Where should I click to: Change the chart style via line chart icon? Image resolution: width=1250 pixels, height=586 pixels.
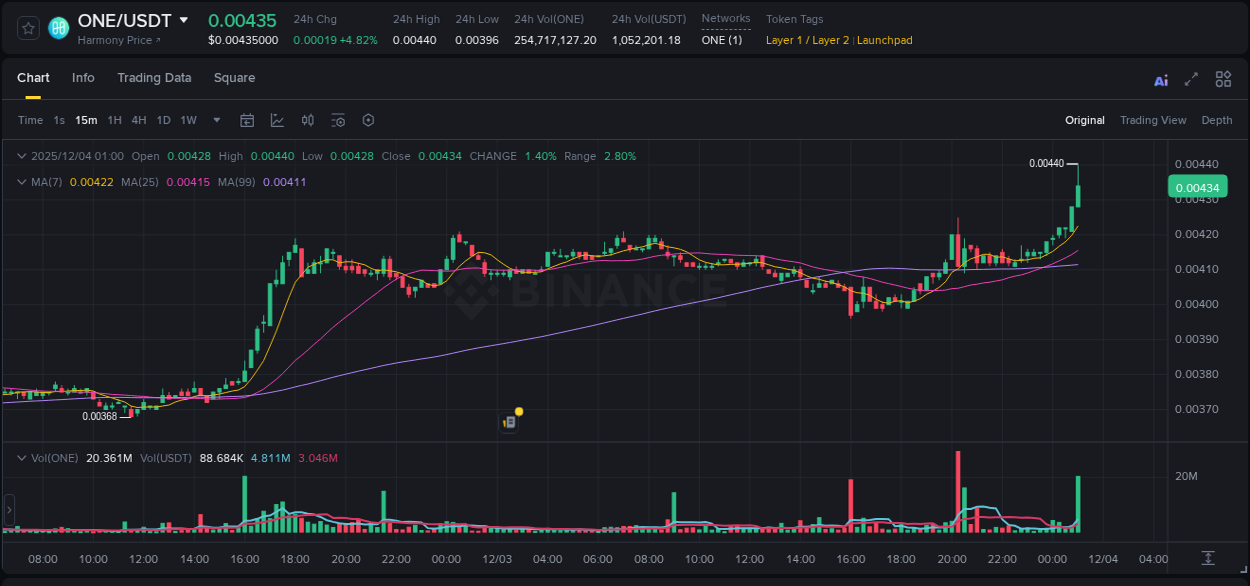coord(277,120)
